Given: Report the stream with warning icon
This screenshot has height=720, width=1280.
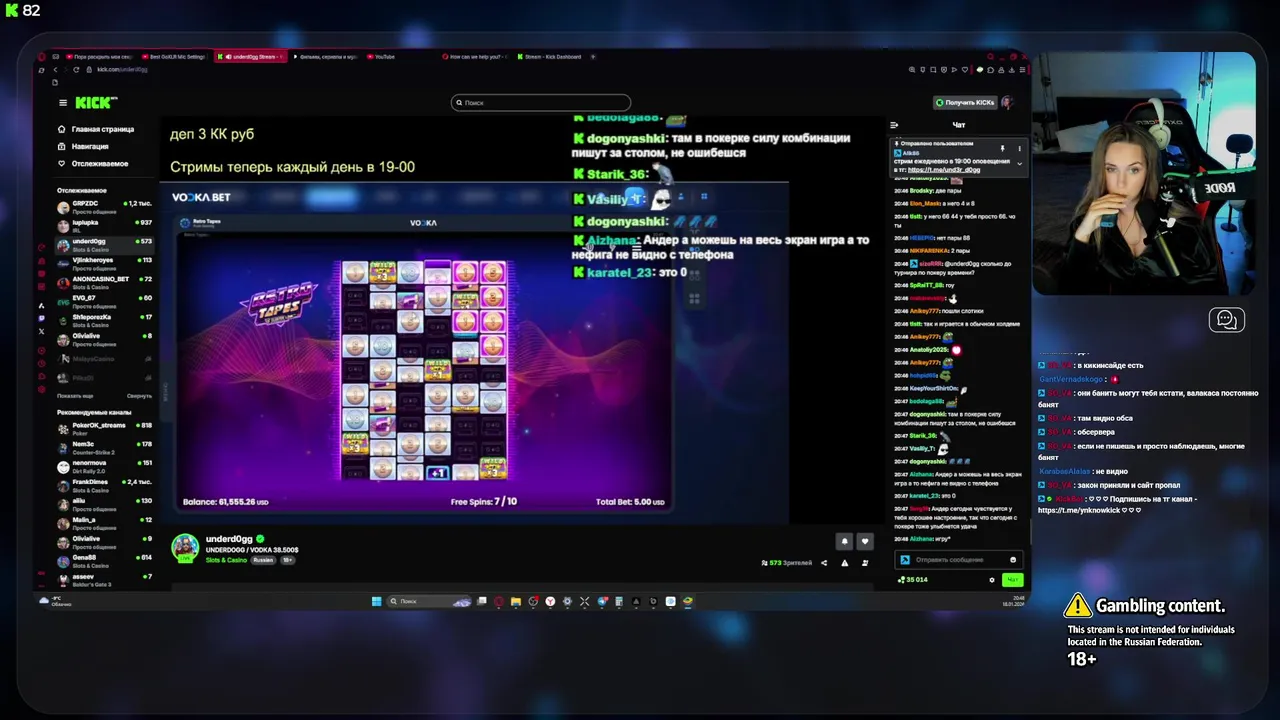Looking at the screenshot, I should pyautogui.click(x=844, y=563).
